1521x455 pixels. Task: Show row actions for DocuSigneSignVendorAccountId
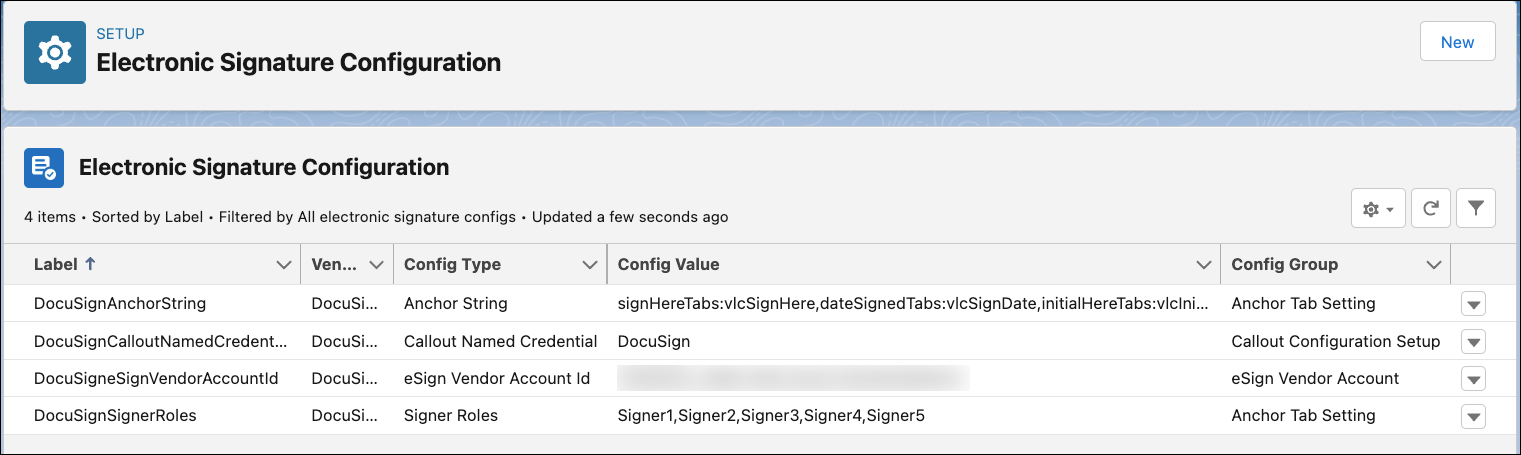1473,379
